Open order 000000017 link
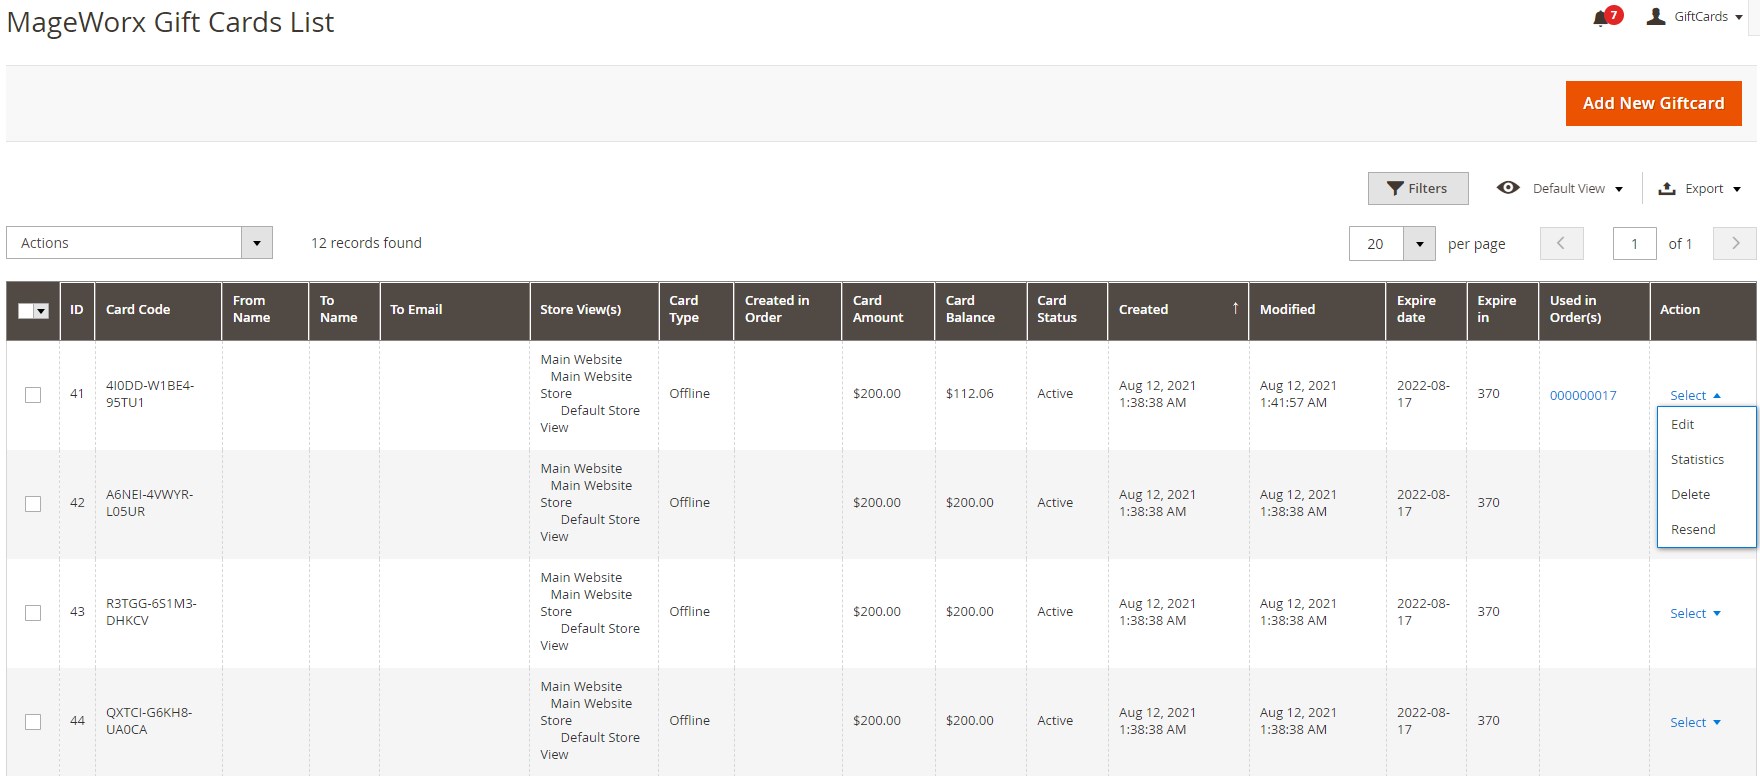Image resolution: width=1760 pixels, height=776 pixels. (1582, 396)
